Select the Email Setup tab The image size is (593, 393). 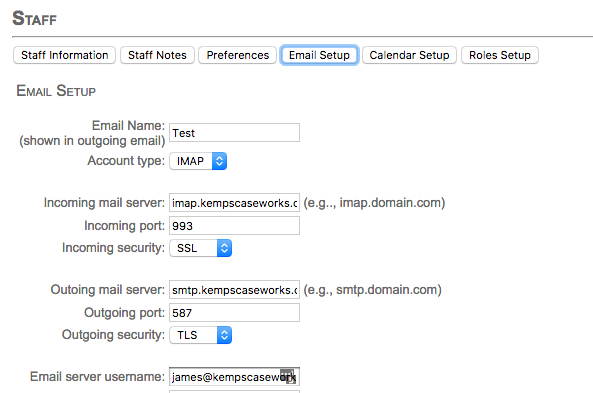pyautogui.click(x=319, y=55)
